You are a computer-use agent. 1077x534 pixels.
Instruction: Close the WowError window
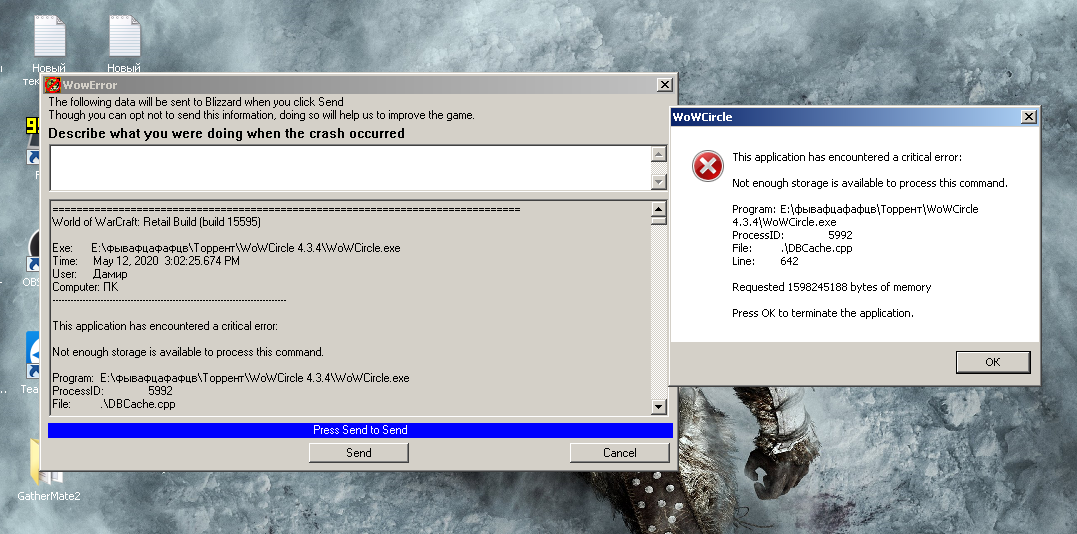[664, 85]
